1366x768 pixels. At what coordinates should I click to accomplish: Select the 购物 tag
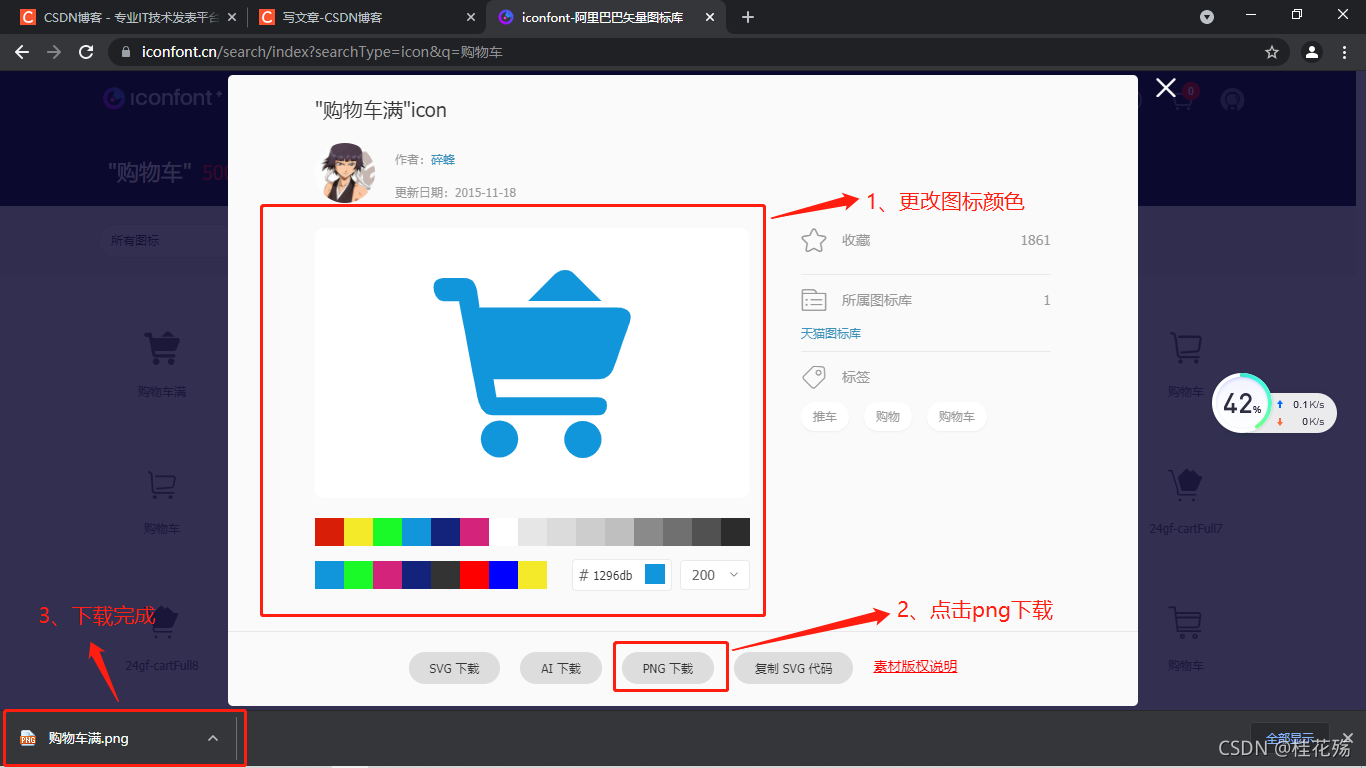888,416
